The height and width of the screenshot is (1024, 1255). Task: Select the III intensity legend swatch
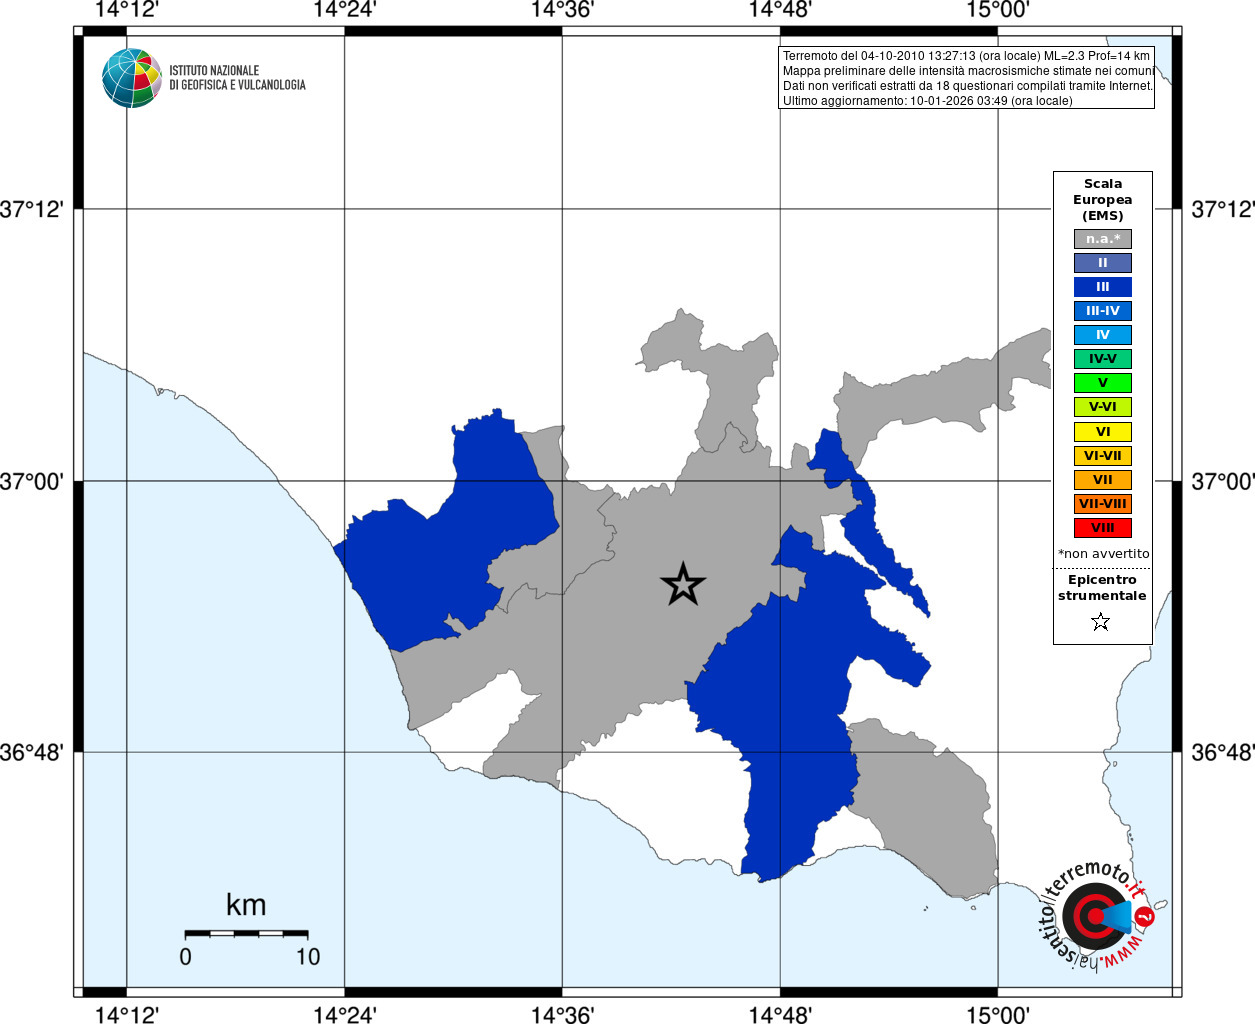coord(1103,287)
